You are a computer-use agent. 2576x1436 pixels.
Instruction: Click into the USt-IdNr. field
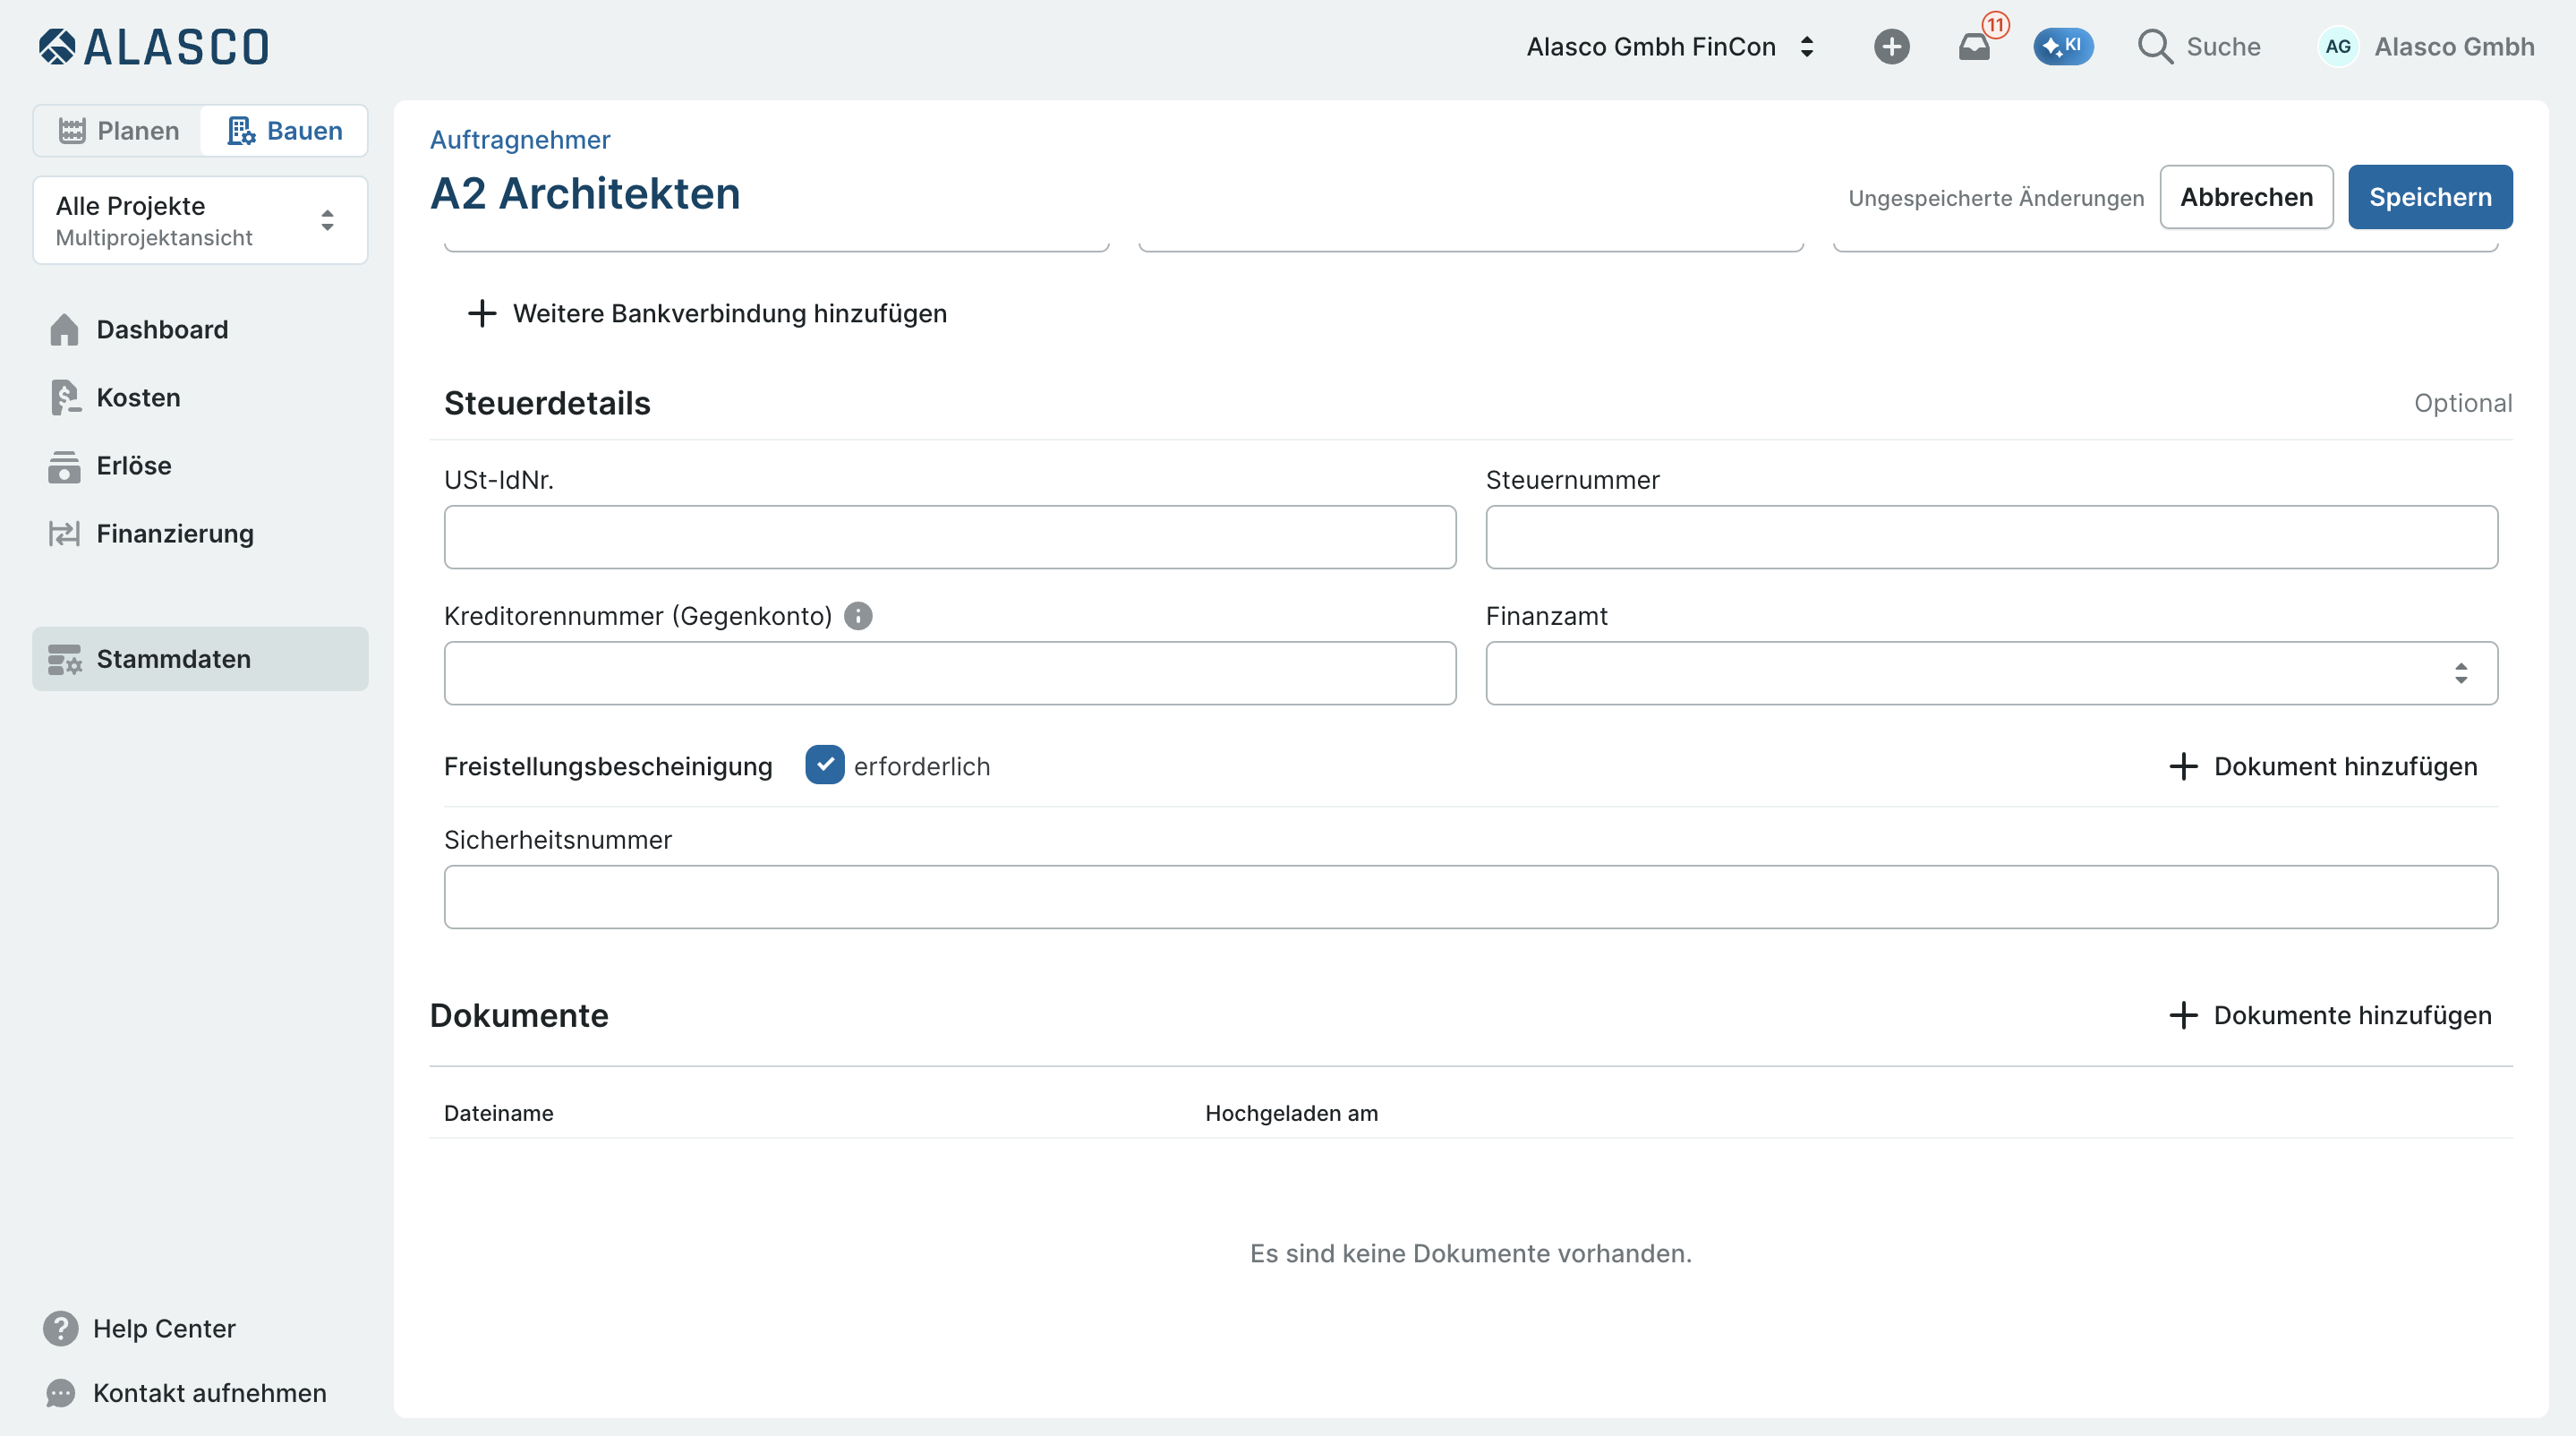tap(950, 537)
